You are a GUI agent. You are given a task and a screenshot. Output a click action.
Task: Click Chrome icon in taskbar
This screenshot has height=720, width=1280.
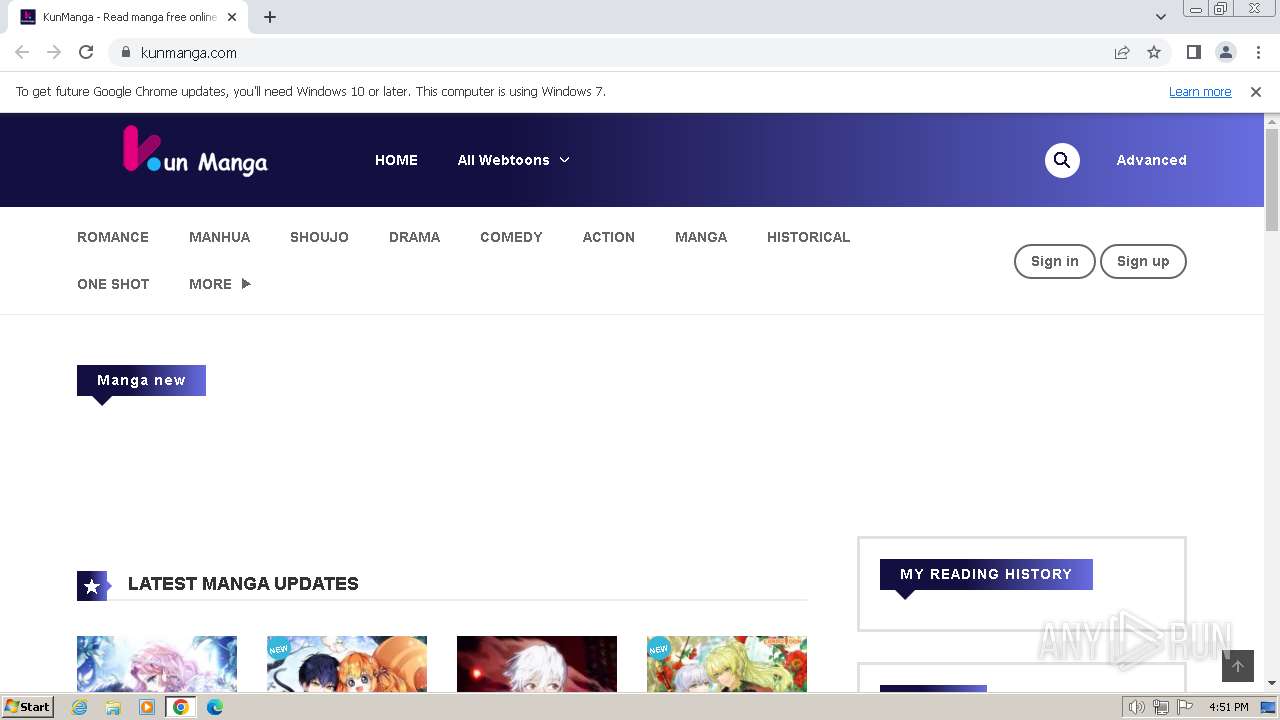click(181, 707)
